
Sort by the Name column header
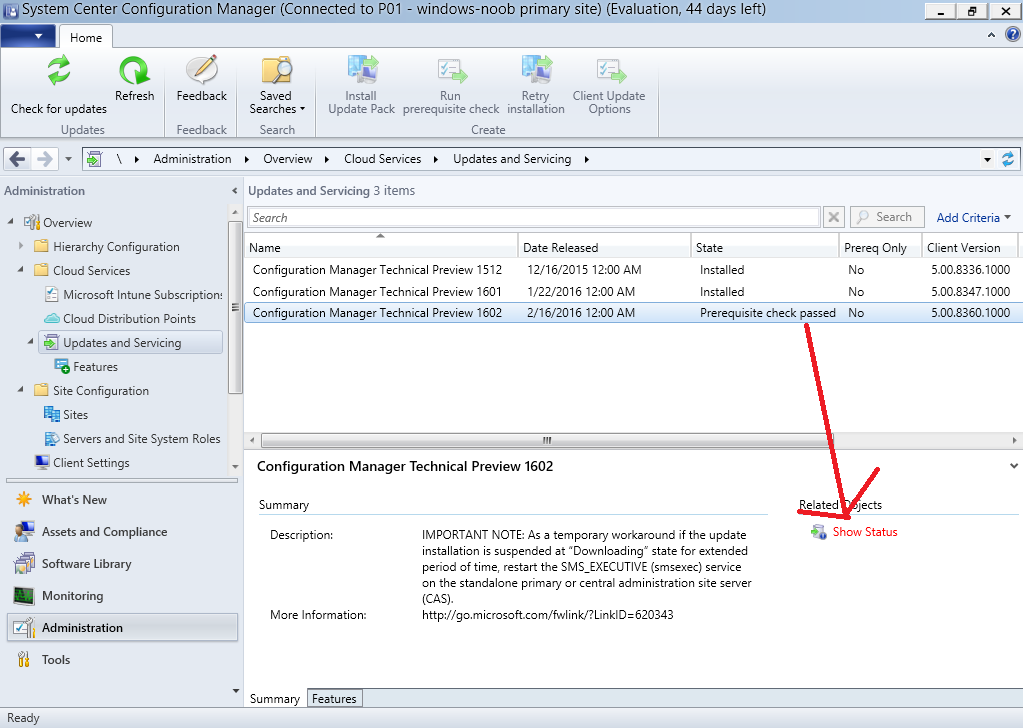[x=381, y=247]
